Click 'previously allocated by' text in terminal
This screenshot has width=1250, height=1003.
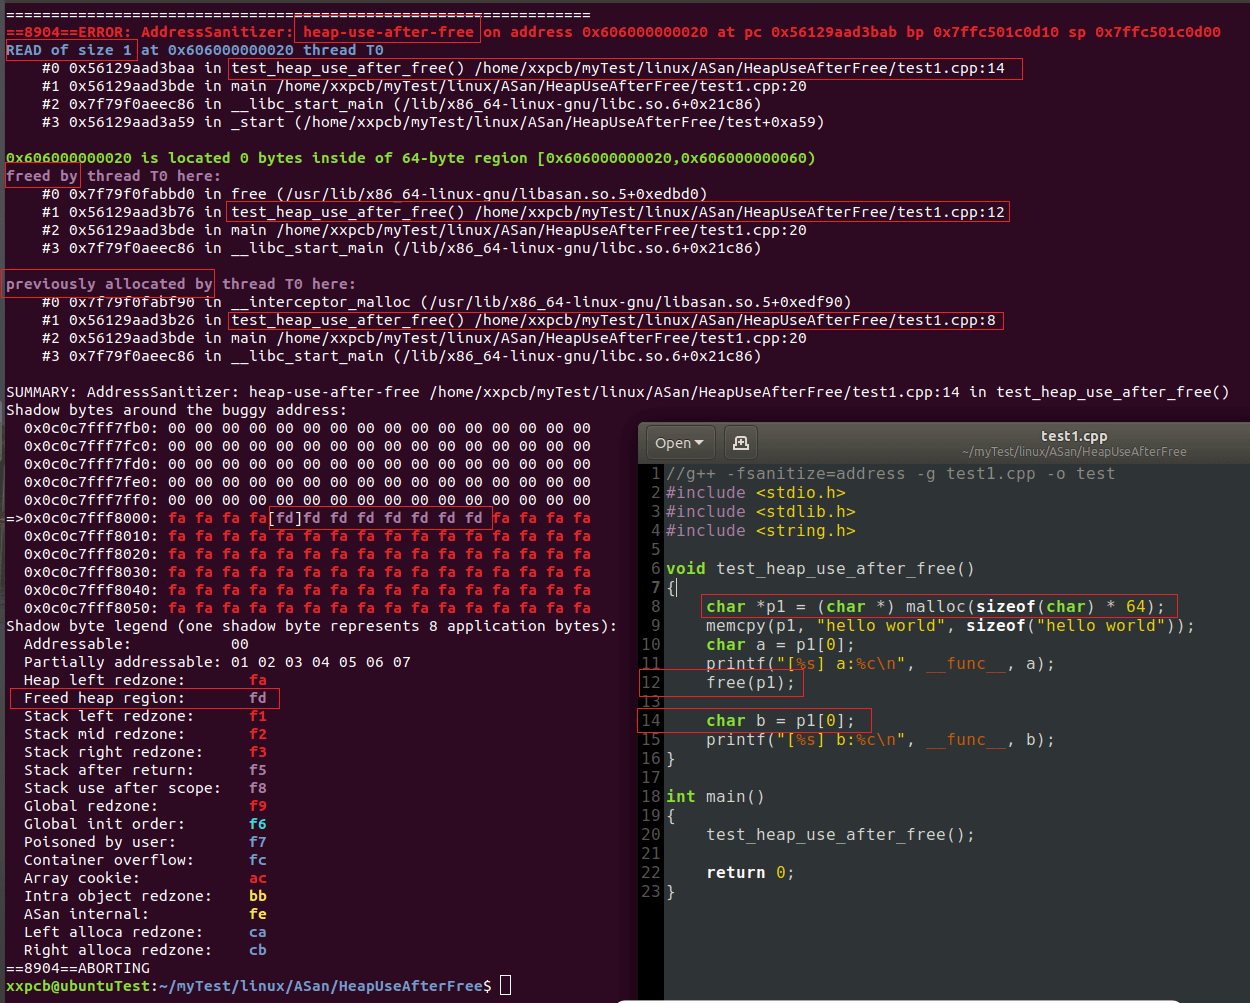pyautogui.click(x=109, y=284)
